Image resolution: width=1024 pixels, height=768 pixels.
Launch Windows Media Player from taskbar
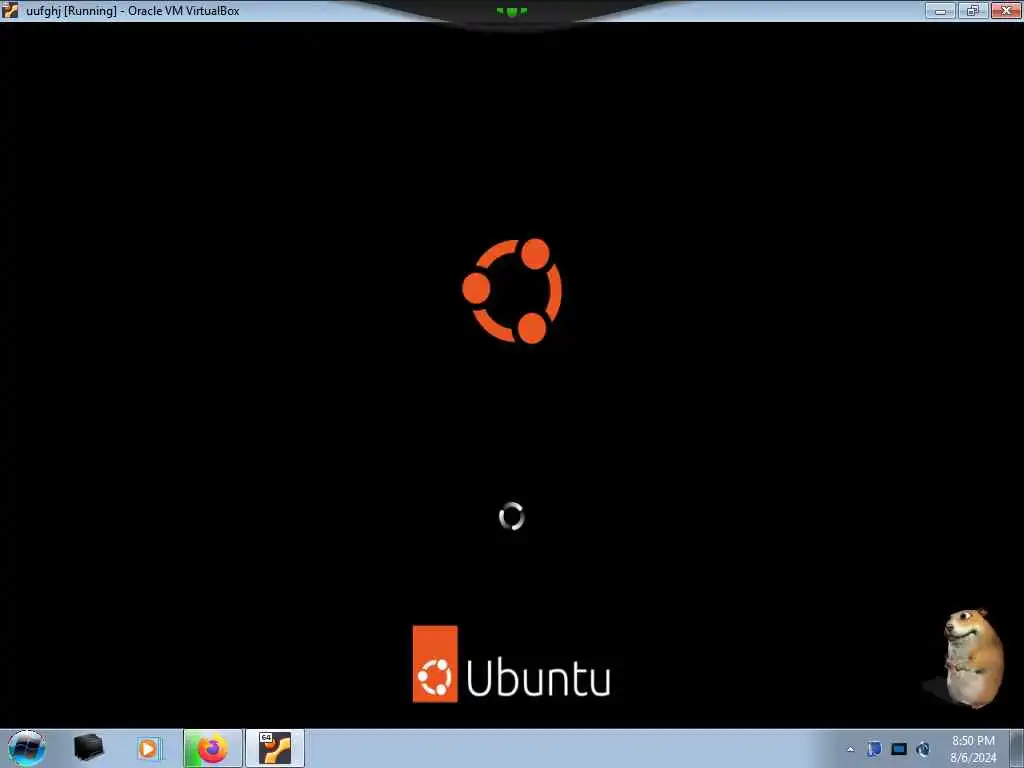(148, 748)
